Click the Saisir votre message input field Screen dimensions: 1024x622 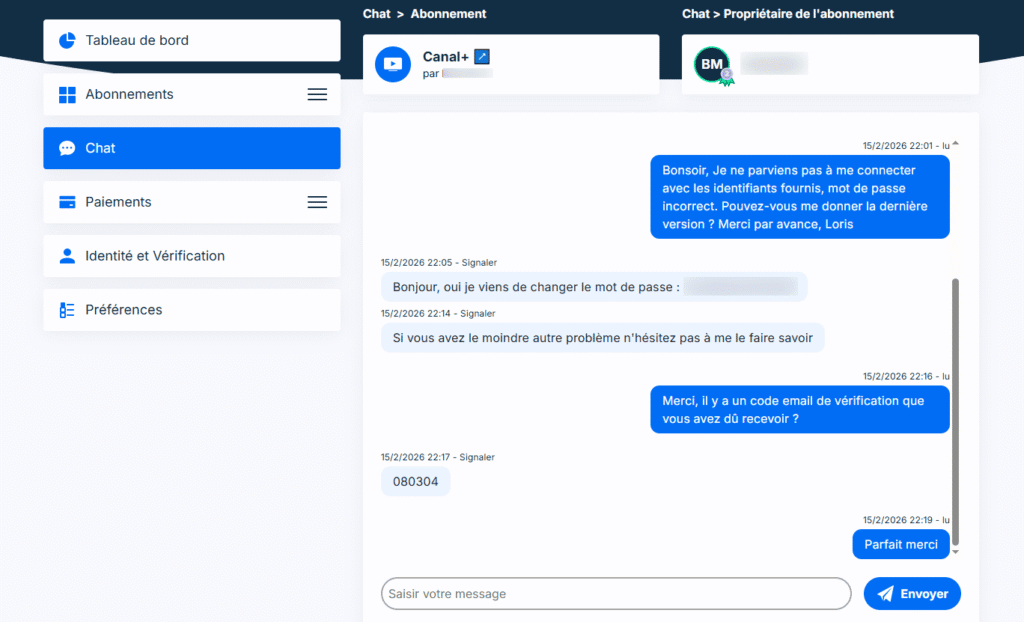tap(615, 593)
